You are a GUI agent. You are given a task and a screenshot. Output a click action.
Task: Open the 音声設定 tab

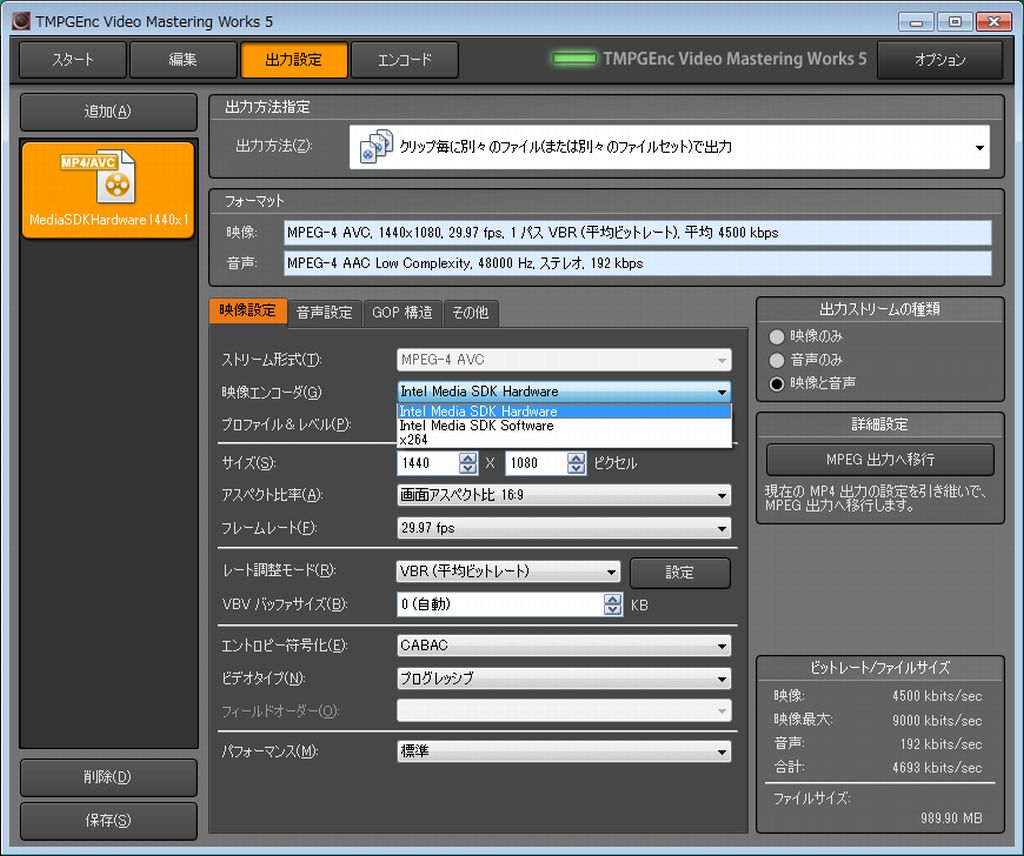325,313
